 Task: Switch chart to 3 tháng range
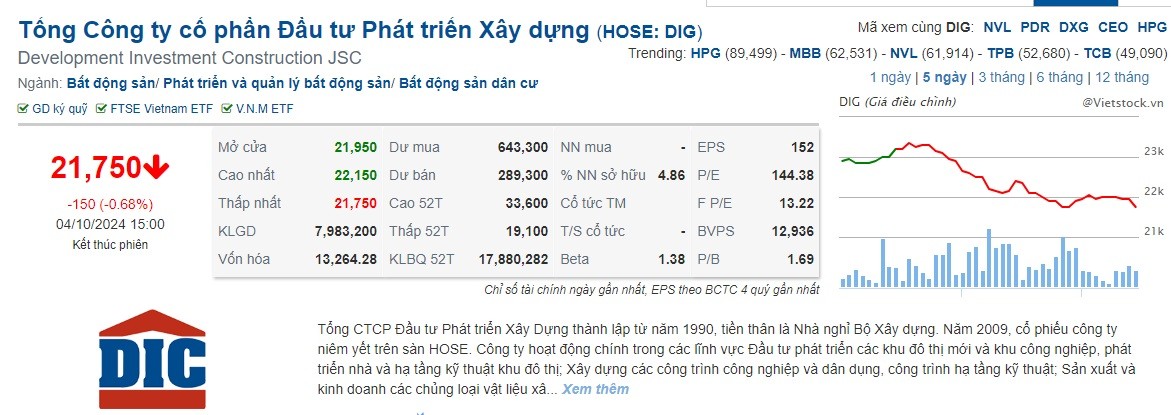[x=1003, y=77]
